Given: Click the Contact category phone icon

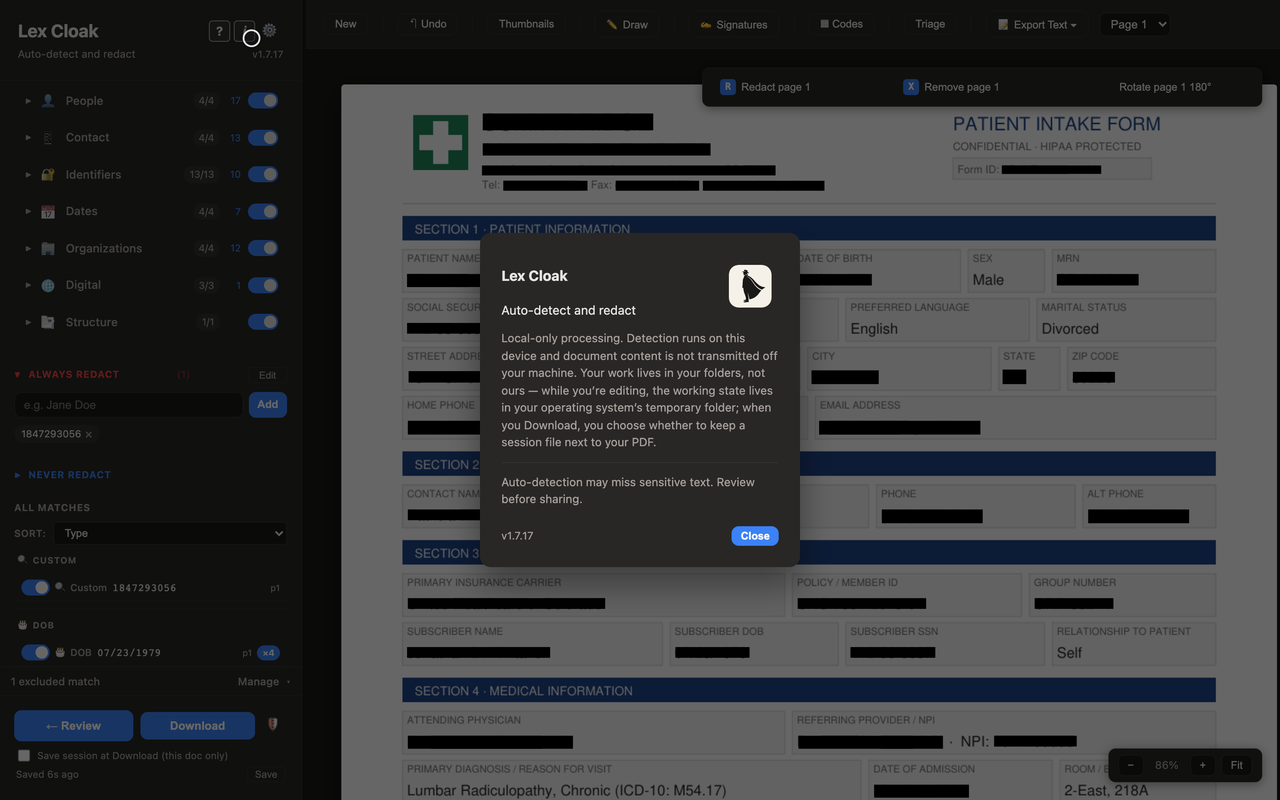Looking at the screenshot, I should (48, 138).
